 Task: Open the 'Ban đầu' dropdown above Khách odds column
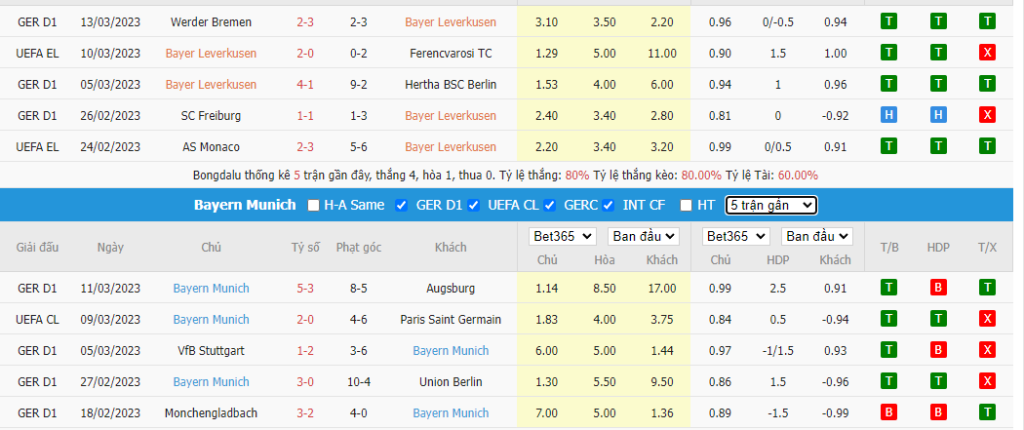[643, 237]
